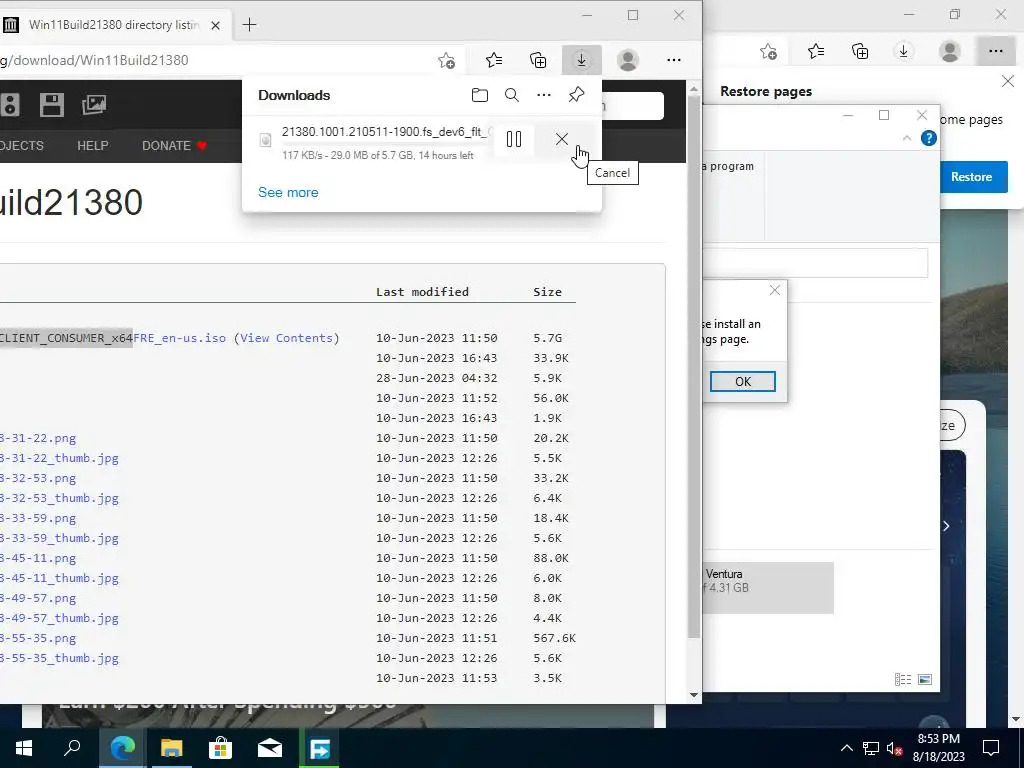Pin the Downloads panel
Image resolution: width=1024 pixels, height=768 pixels.
(576, 95)
